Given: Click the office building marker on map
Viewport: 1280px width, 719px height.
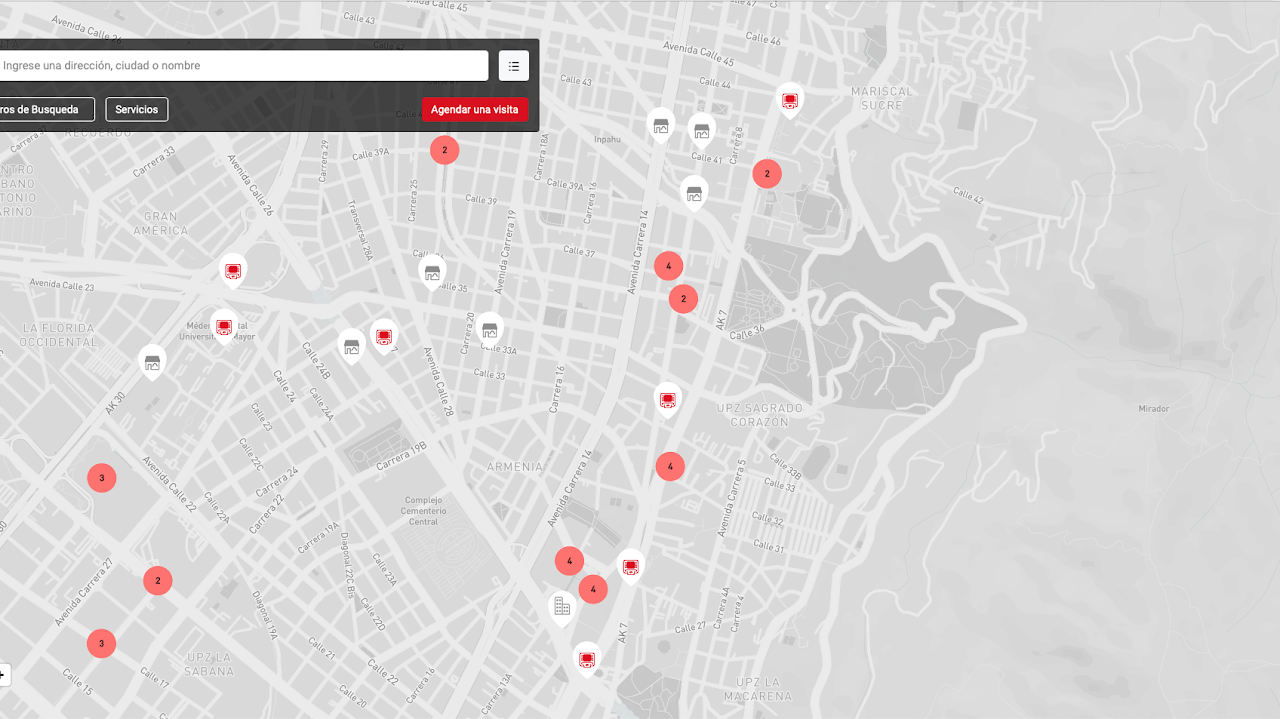Looking at the screenshot, I should 562,606.
